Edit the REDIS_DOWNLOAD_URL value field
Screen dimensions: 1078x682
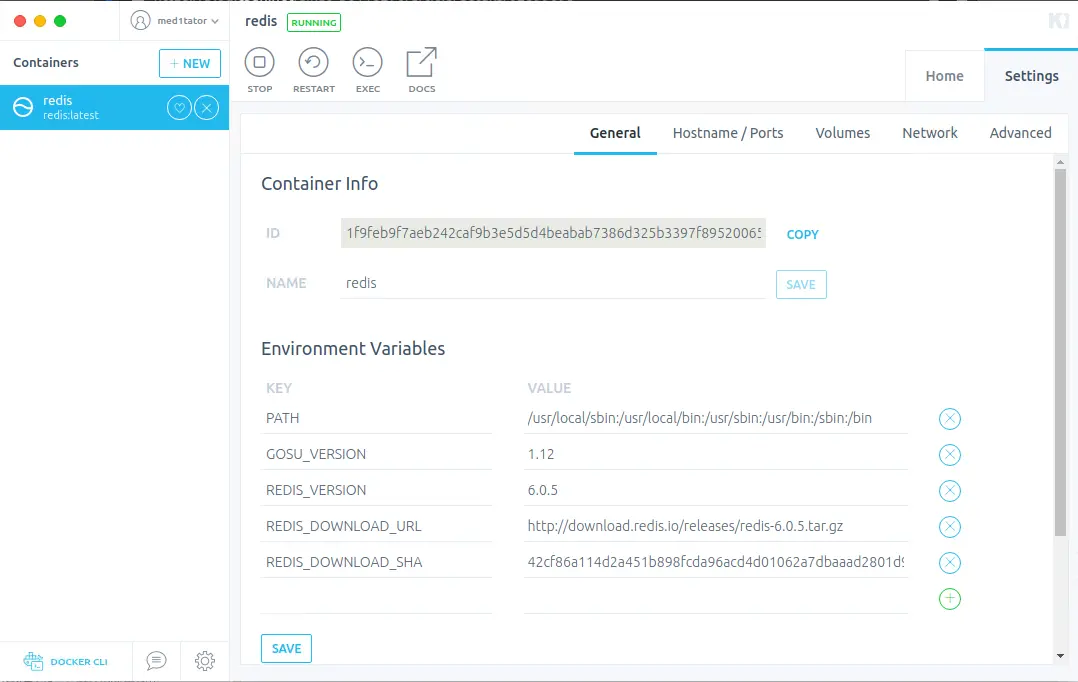click(x=716, y=526)
